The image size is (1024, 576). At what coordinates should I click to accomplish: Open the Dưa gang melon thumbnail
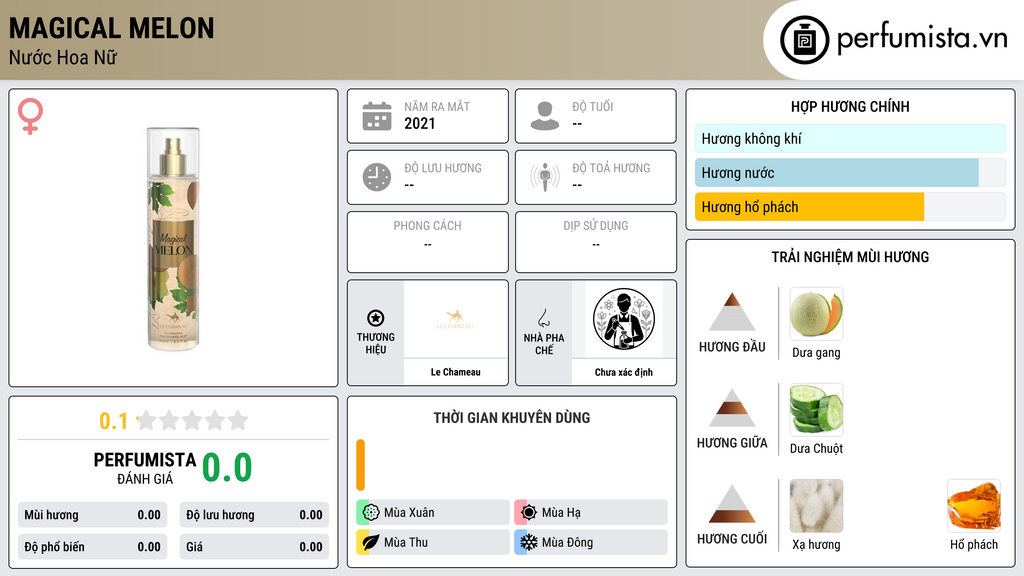click(x=816, y=314)
